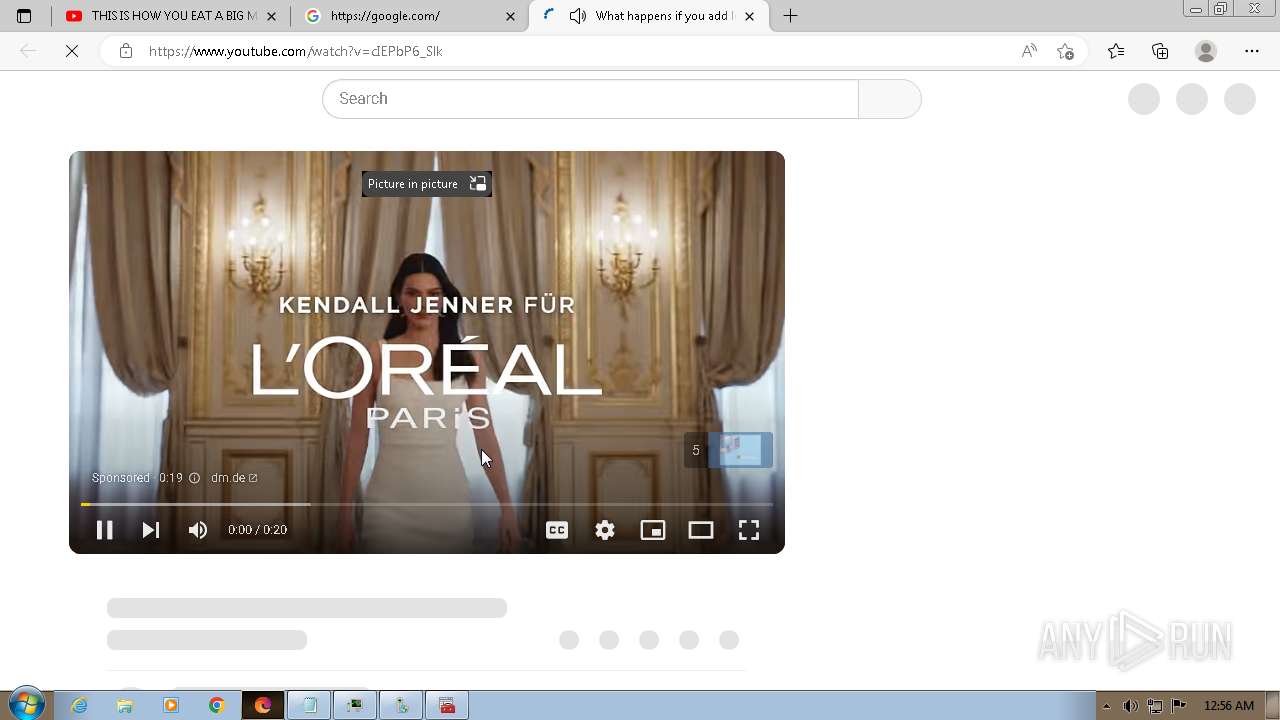Click the YouTube search submit button
Image resolution: width=1280 pixels, height=720 pixels.
pyautogui.click(x=889, y=99)
